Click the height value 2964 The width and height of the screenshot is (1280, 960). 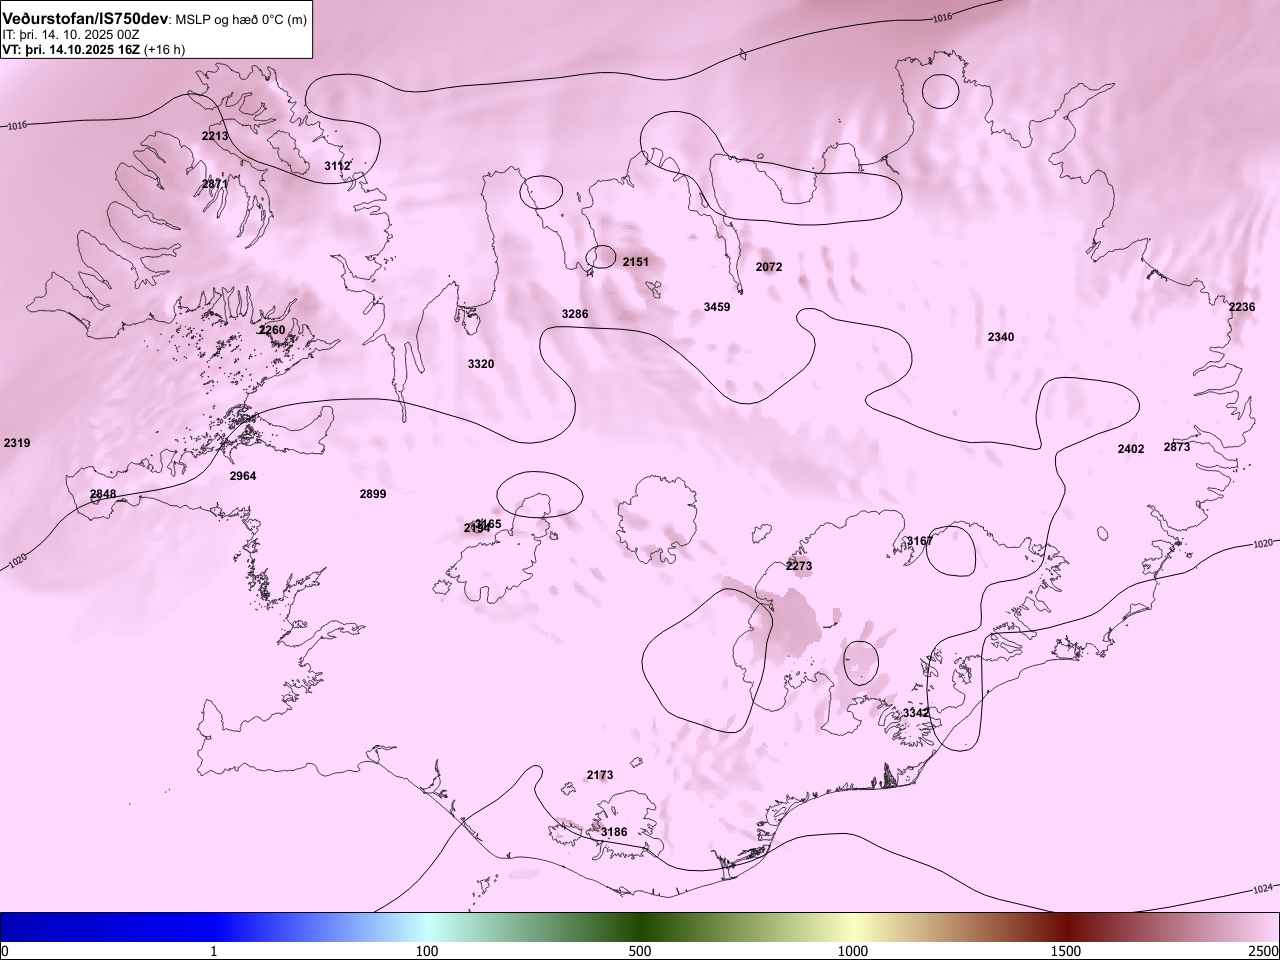coord(243,476)
